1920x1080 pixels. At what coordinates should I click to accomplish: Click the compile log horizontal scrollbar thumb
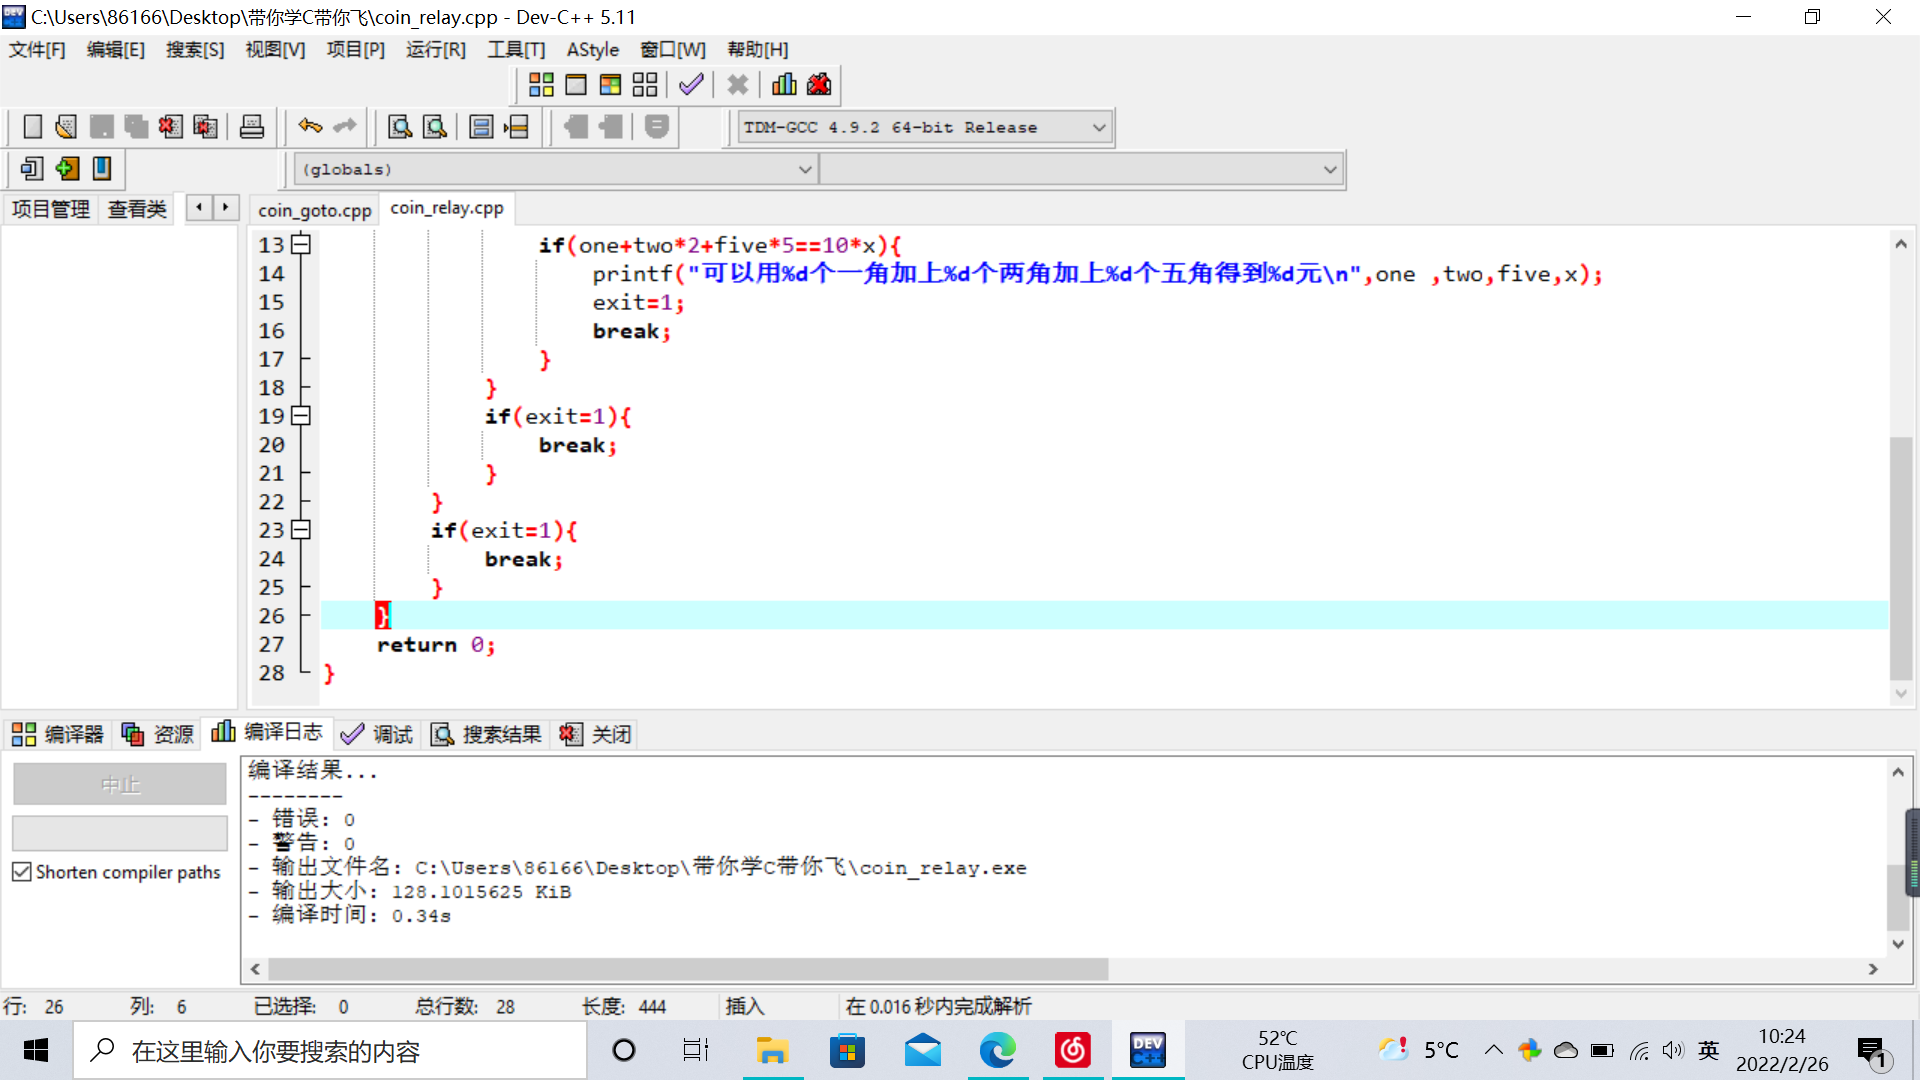(688, 969)
